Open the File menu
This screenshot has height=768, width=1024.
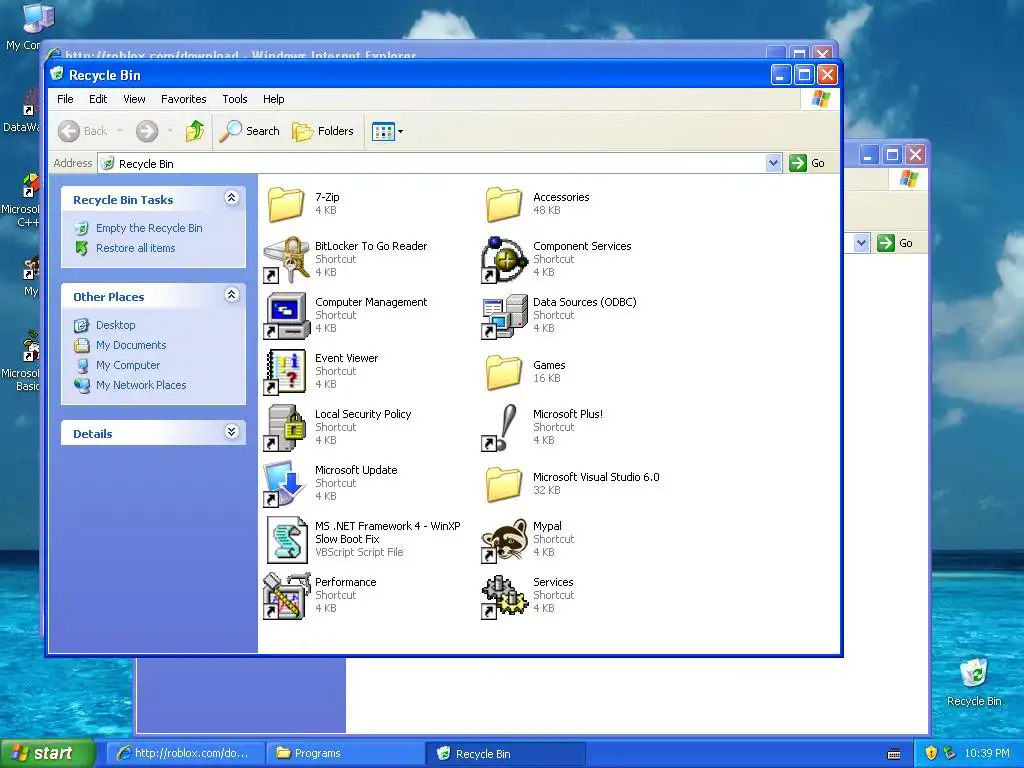[x=65, y=99]
